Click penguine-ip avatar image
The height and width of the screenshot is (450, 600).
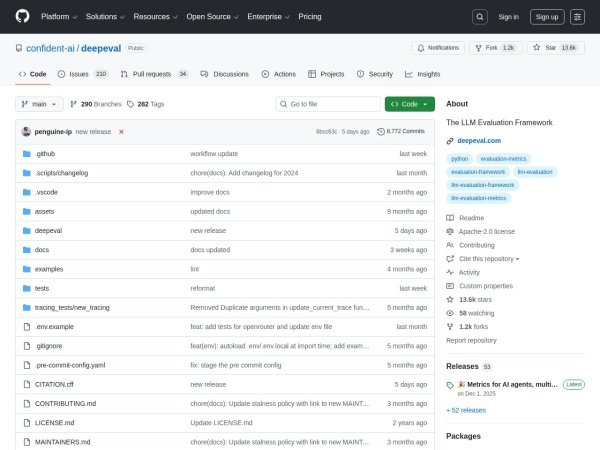26,132
